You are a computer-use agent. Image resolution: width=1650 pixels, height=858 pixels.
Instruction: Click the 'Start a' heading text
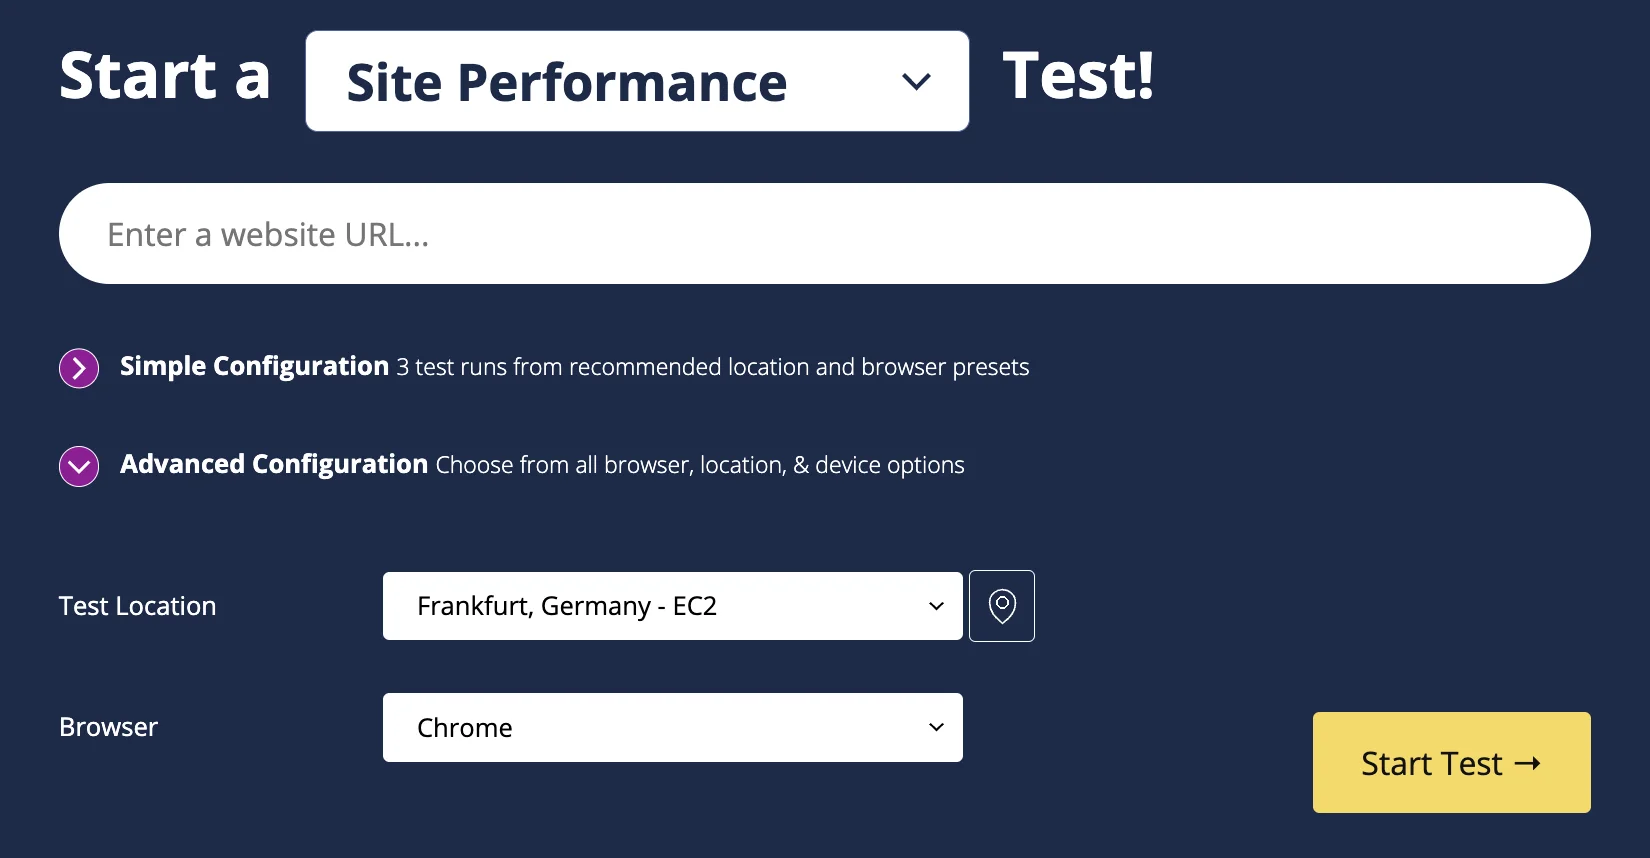[165, 76]
